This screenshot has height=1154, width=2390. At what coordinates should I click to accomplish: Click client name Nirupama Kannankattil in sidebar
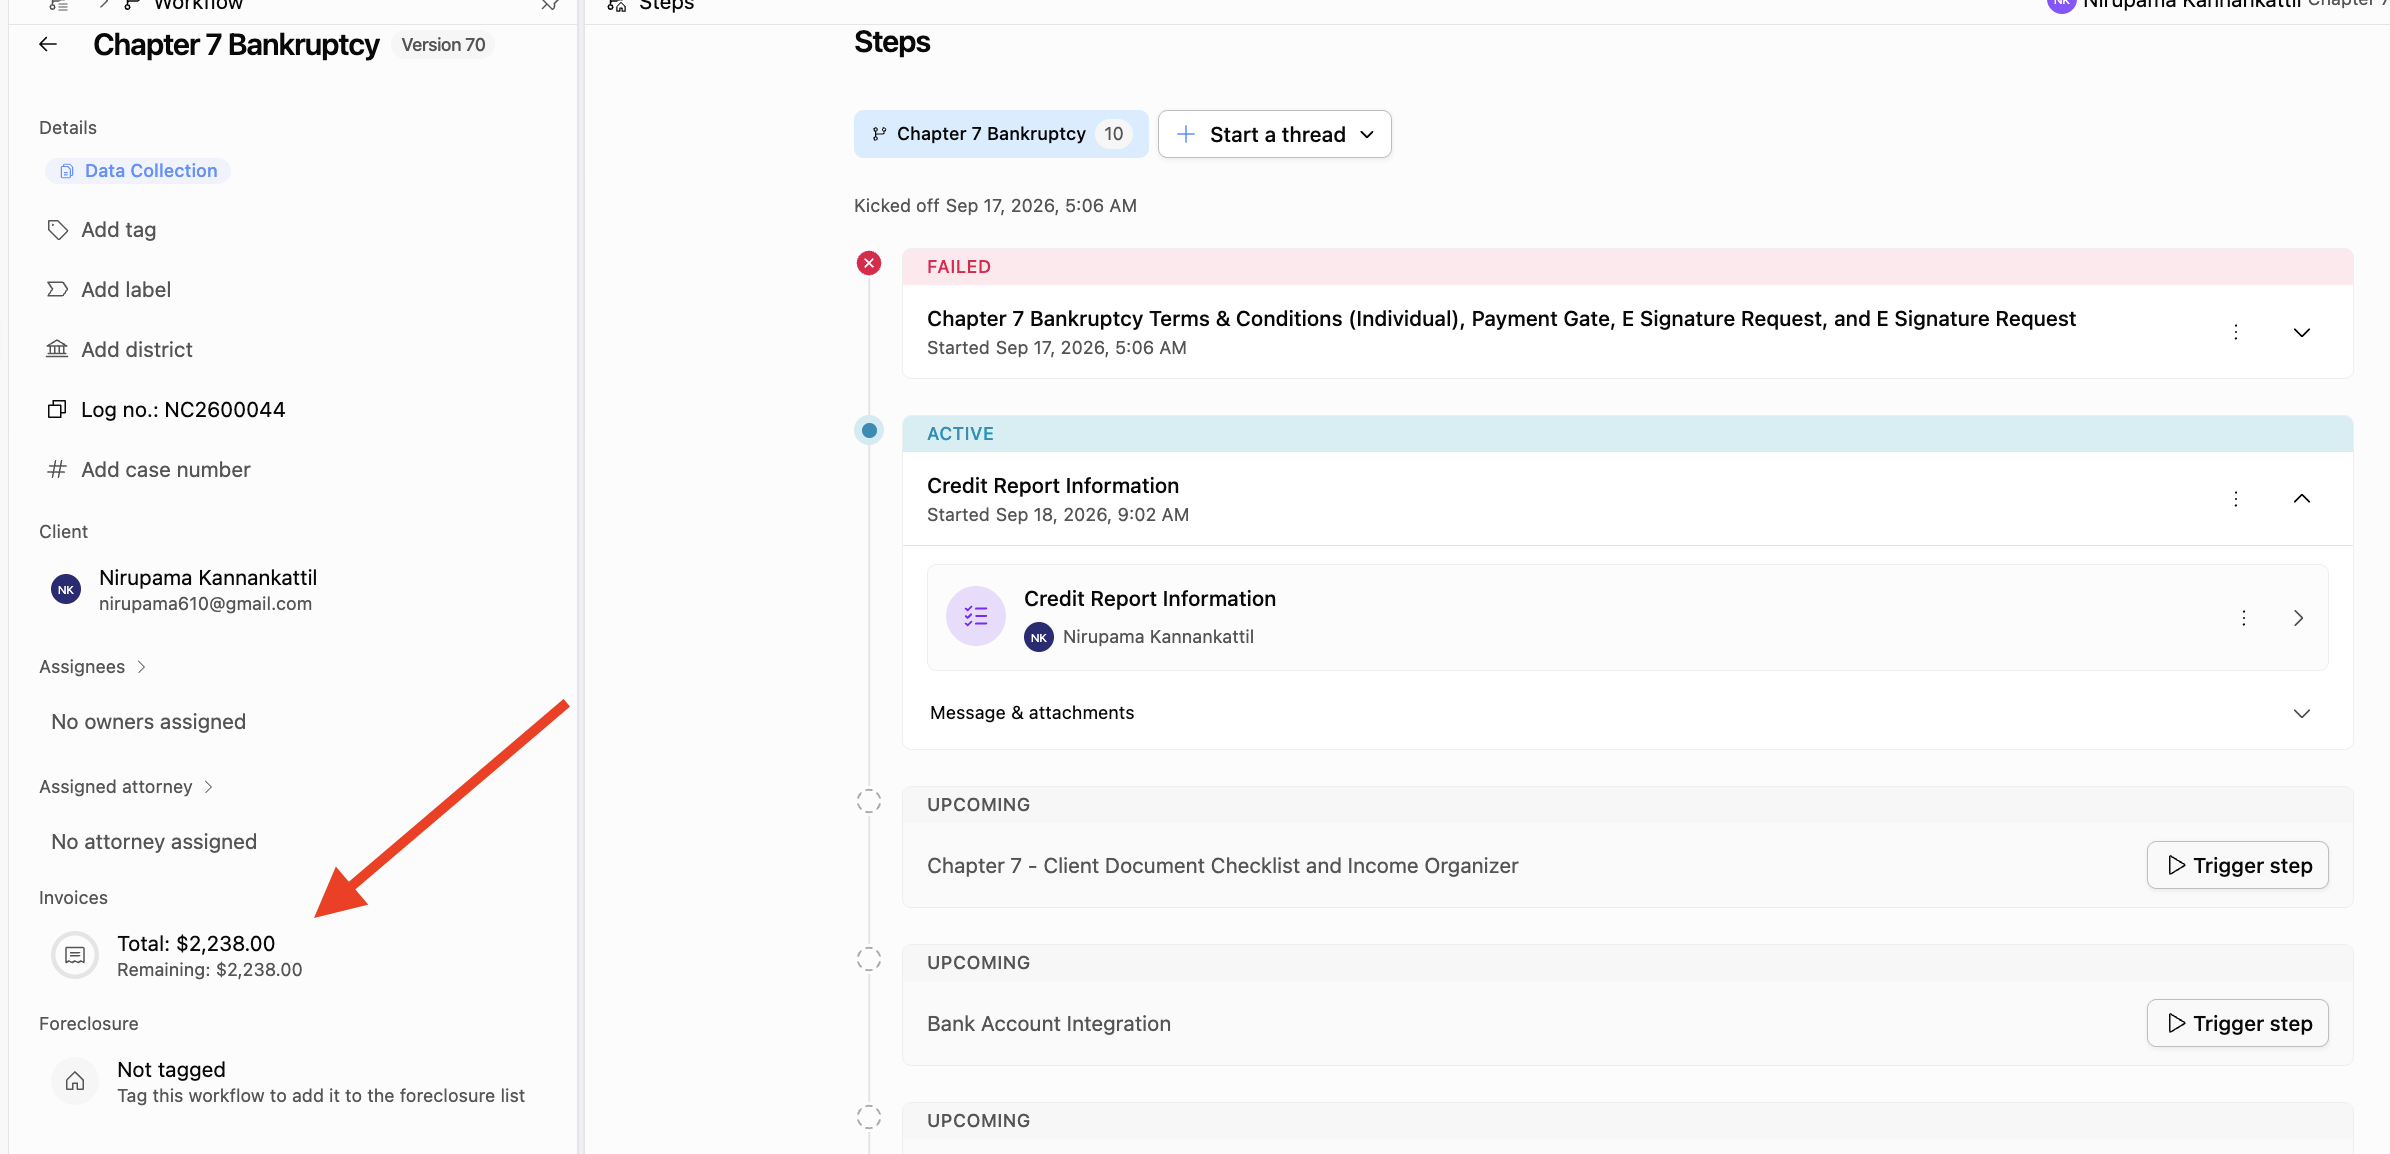click(x=208, y=578)
